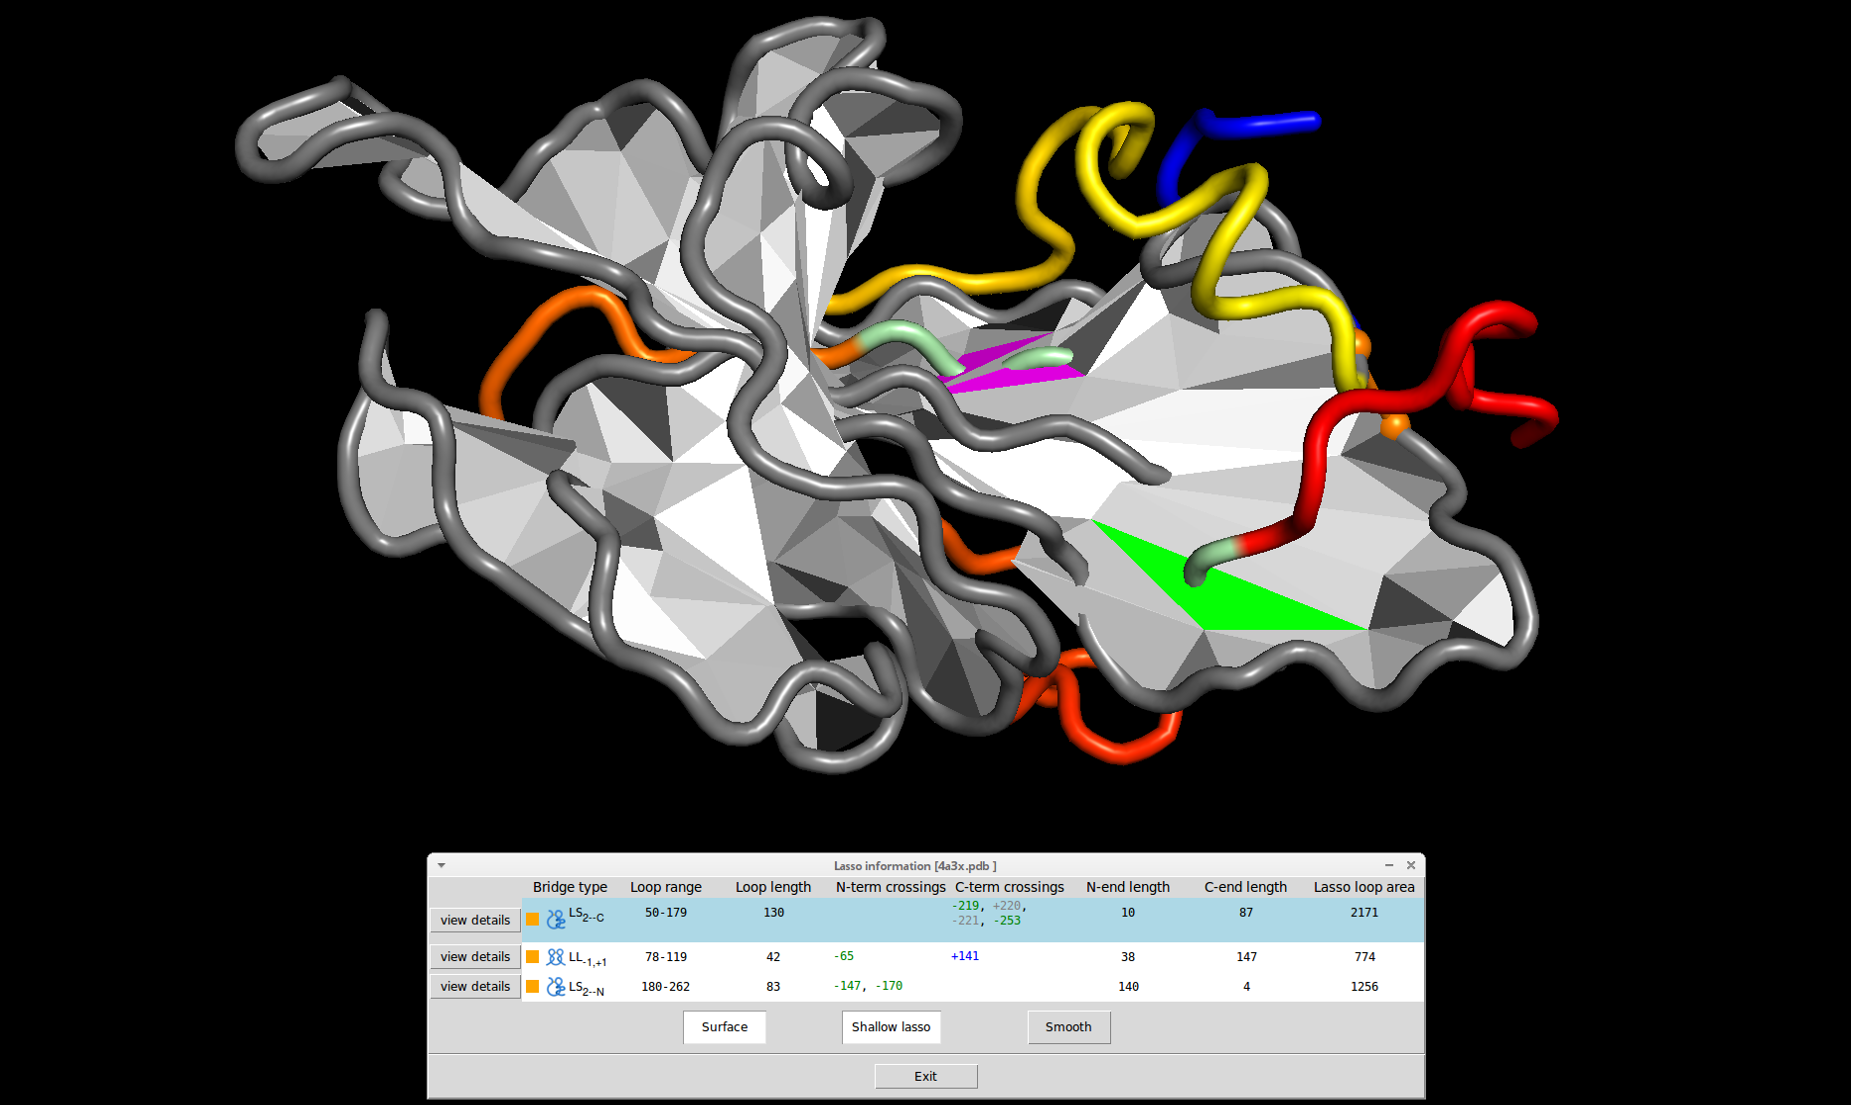Toggle the Shallow lasso option
This screenshot has height=1105, width=1851.
point(890,1027)
